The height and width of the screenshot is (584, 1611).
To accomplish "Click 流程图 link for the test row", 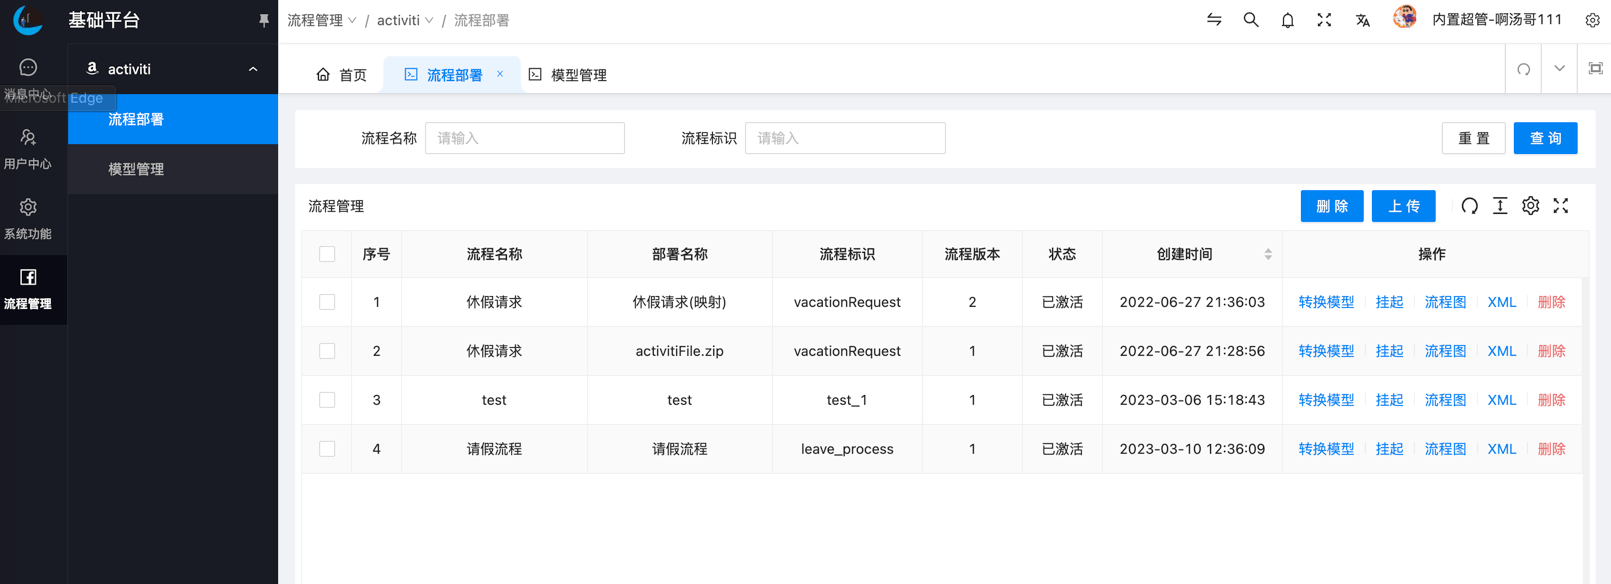I will [x=1445, y=400].
